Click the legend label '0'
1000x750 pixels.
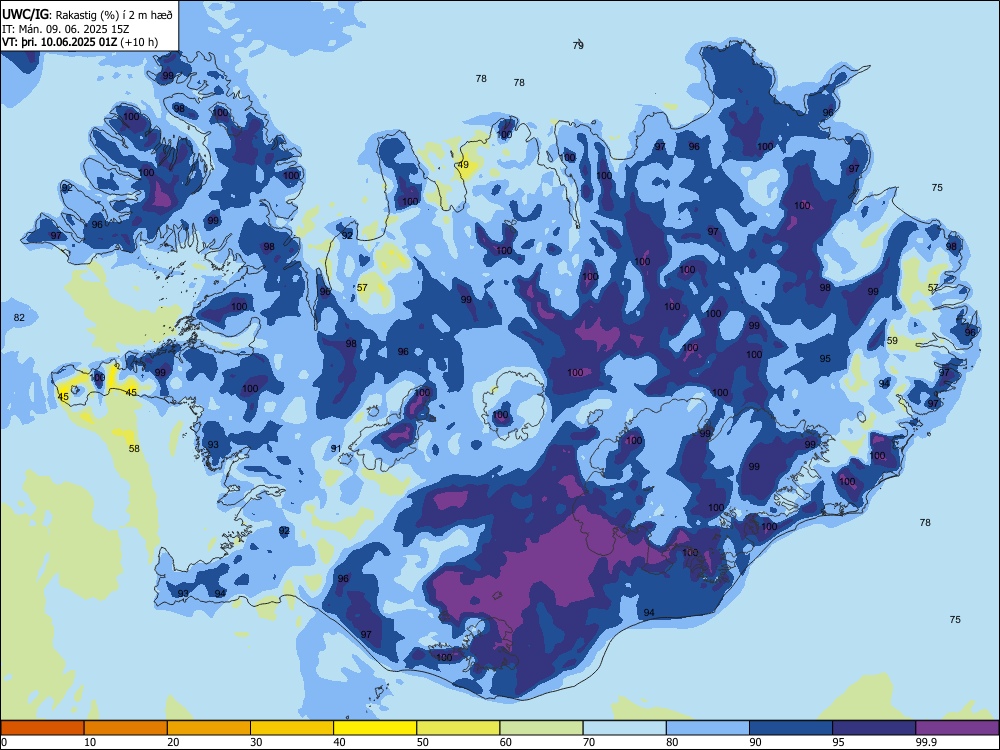[4, 742]
